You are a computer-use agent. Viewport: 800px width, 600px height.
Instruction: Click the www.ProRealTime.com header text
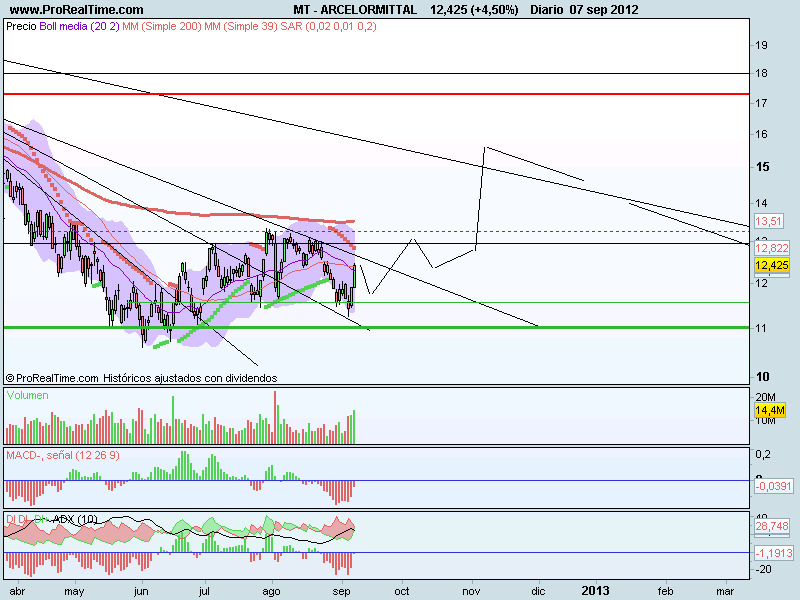(x=77, y=9)
